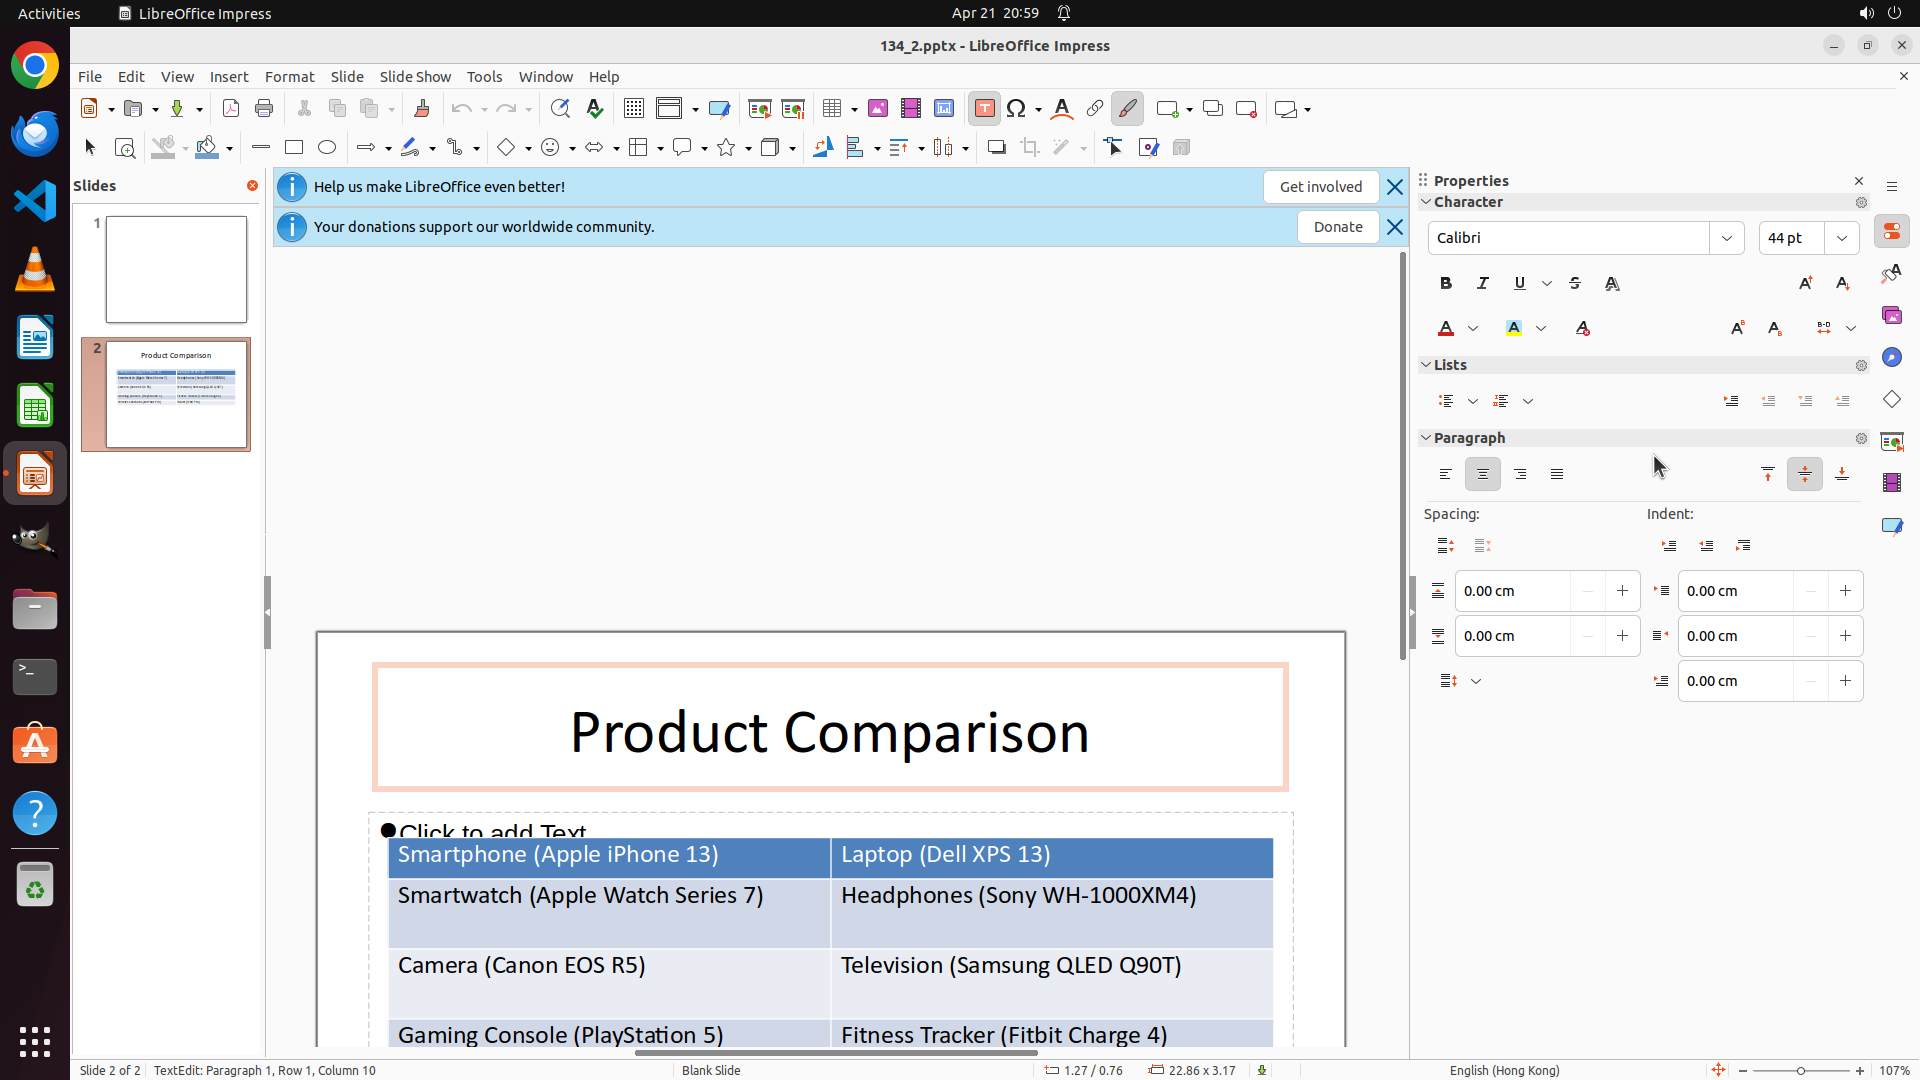Click the Get involved button
Viewport: 1920px width, 1080px height.
(x=1320, y=187)
